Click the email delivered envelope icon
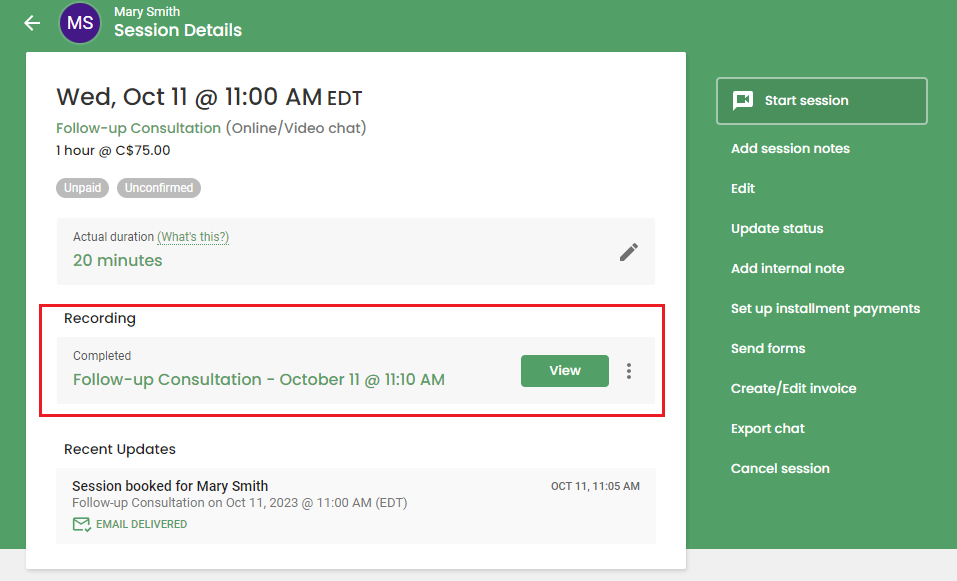The image size is (957, 581). click(x=82, y=524)
